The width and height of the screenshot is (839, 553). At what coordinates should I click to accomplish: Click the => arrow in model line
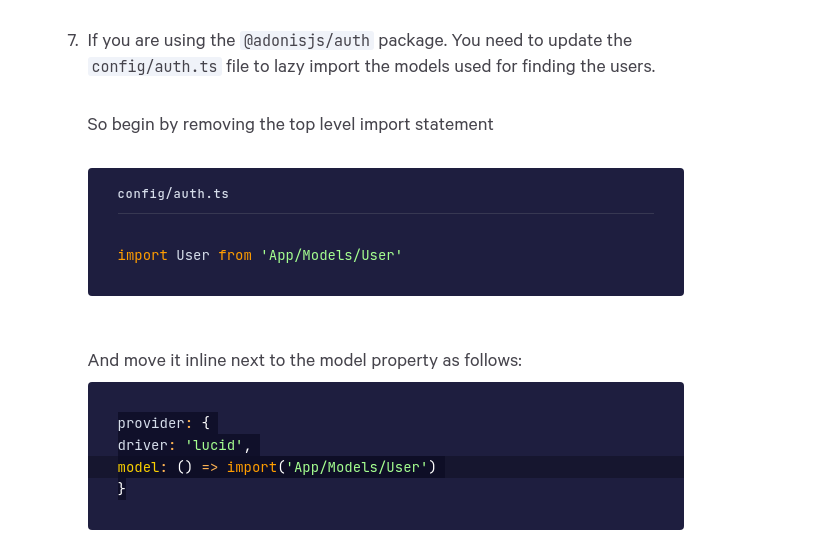tap(210, 467)
